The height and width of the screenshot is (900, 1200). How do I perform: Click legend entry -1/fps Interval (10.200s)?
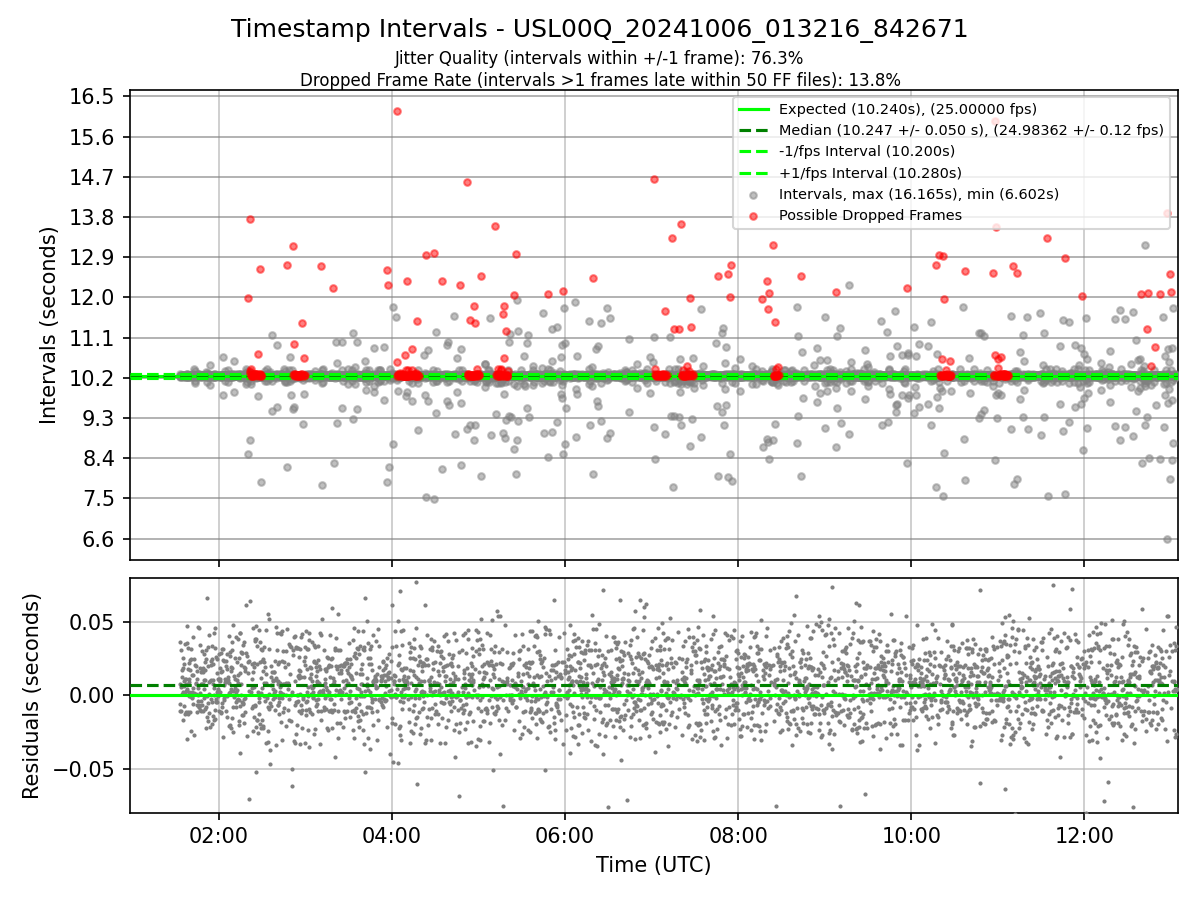[x=869, y=151]
